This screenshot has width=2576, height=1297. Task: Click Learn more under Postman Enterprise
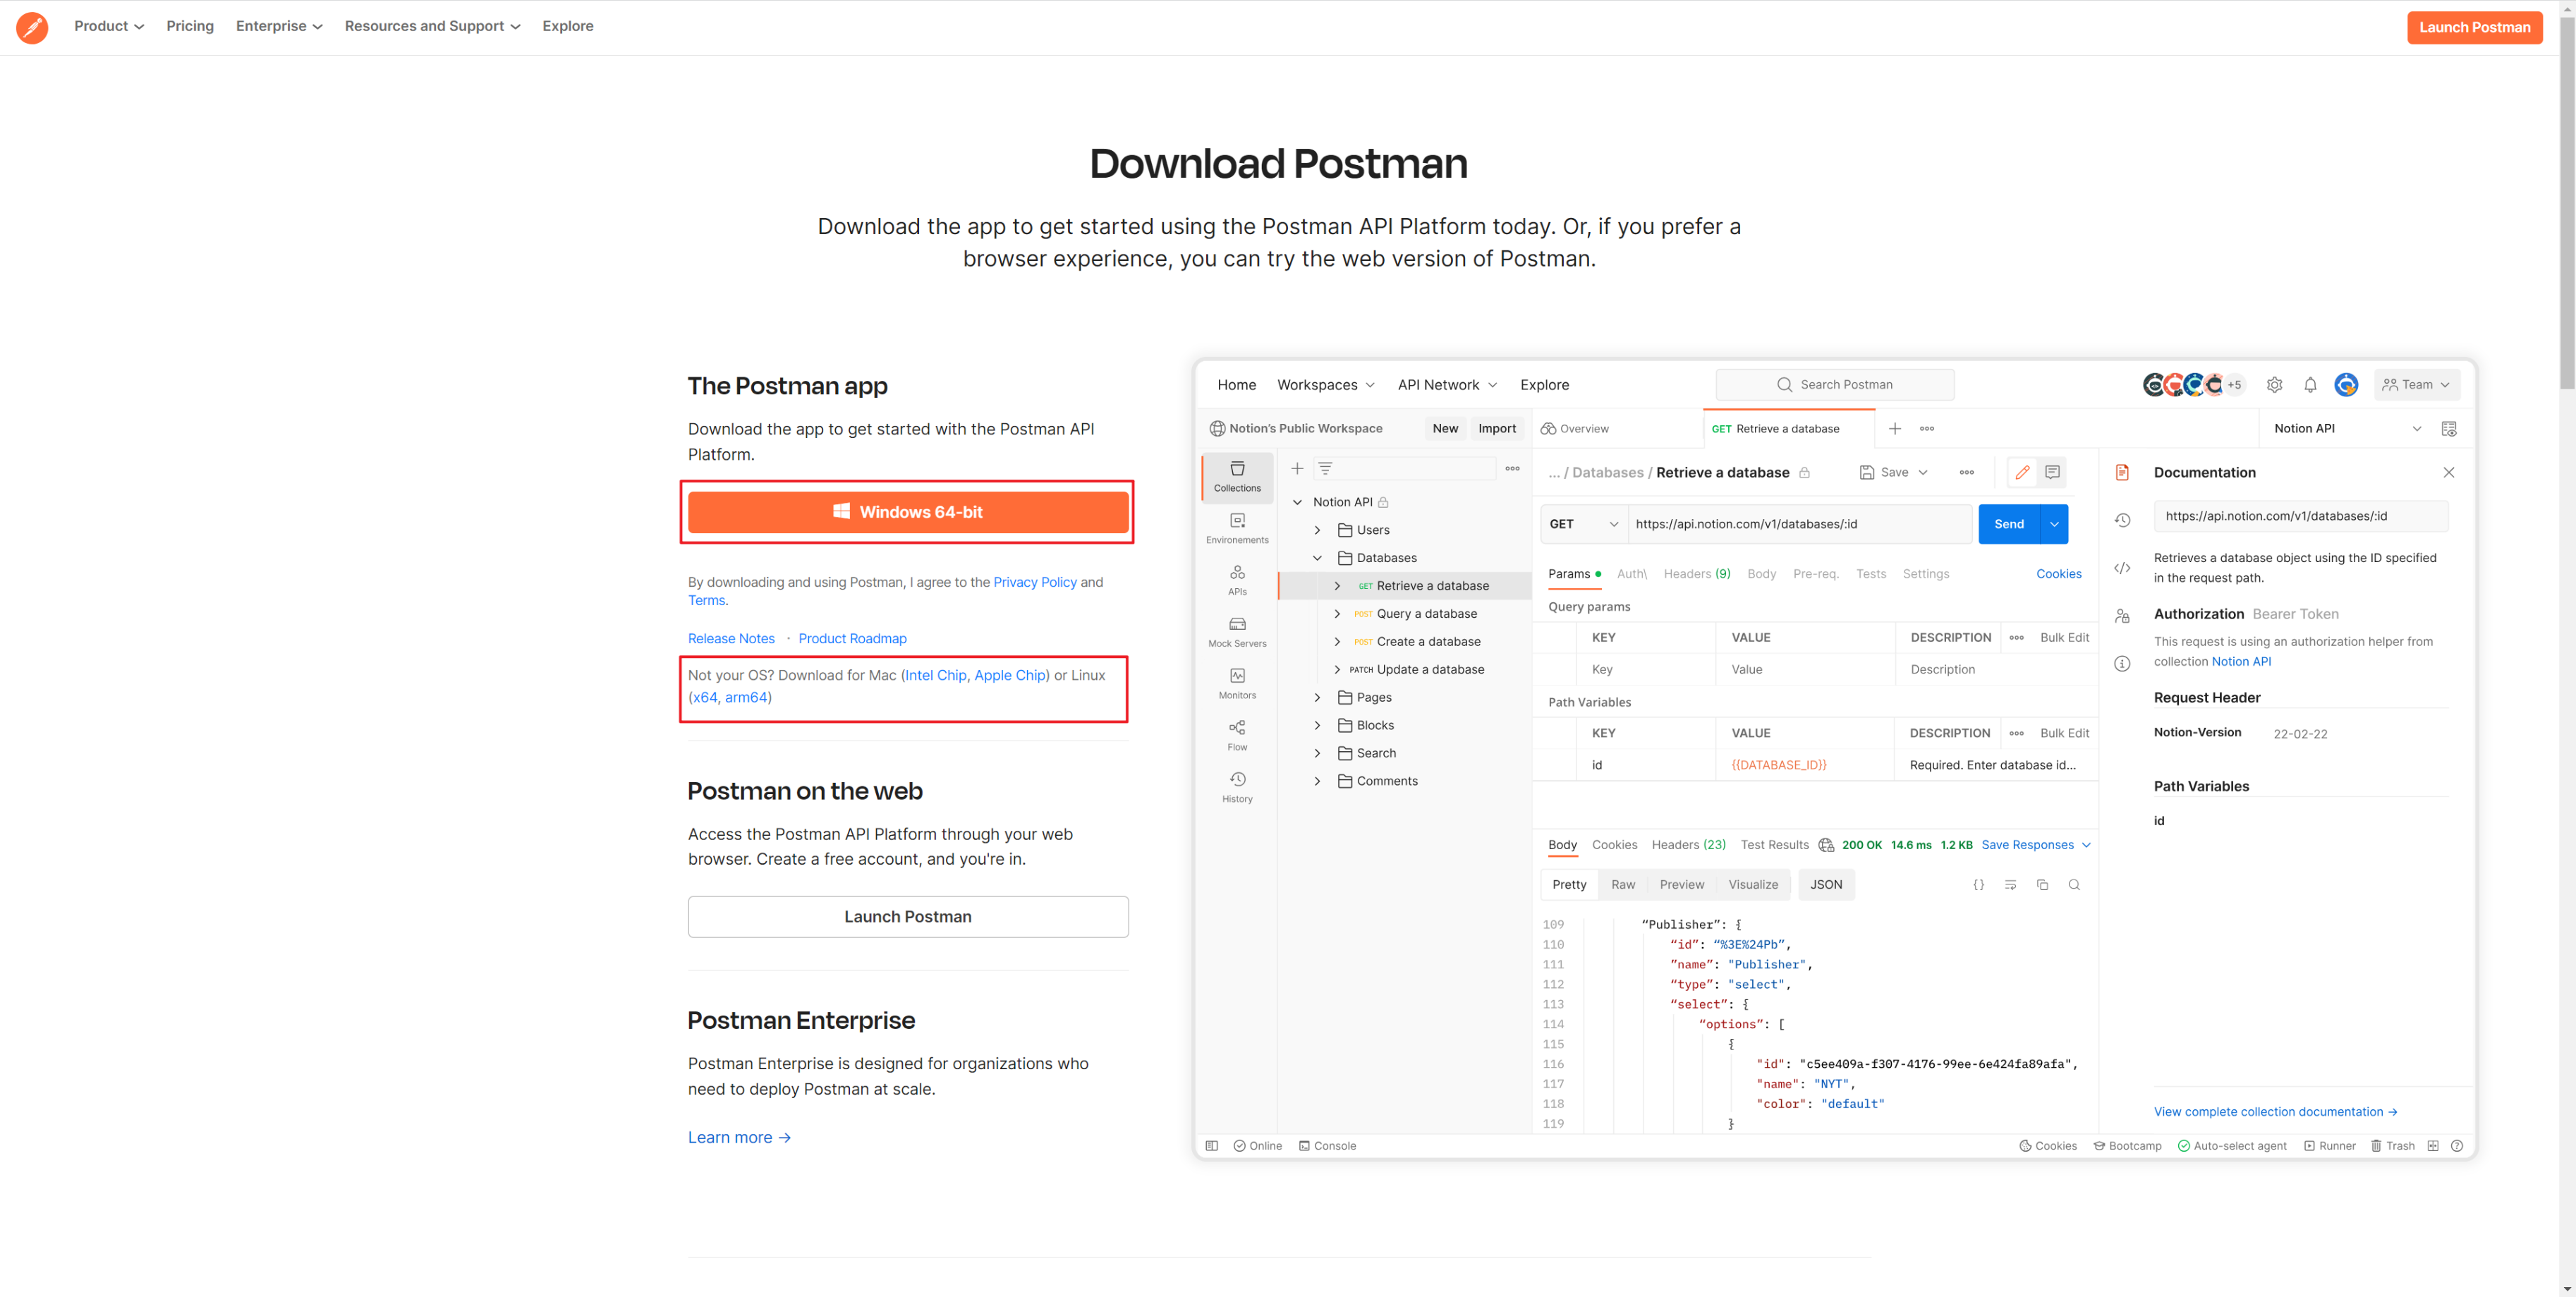739,1138
